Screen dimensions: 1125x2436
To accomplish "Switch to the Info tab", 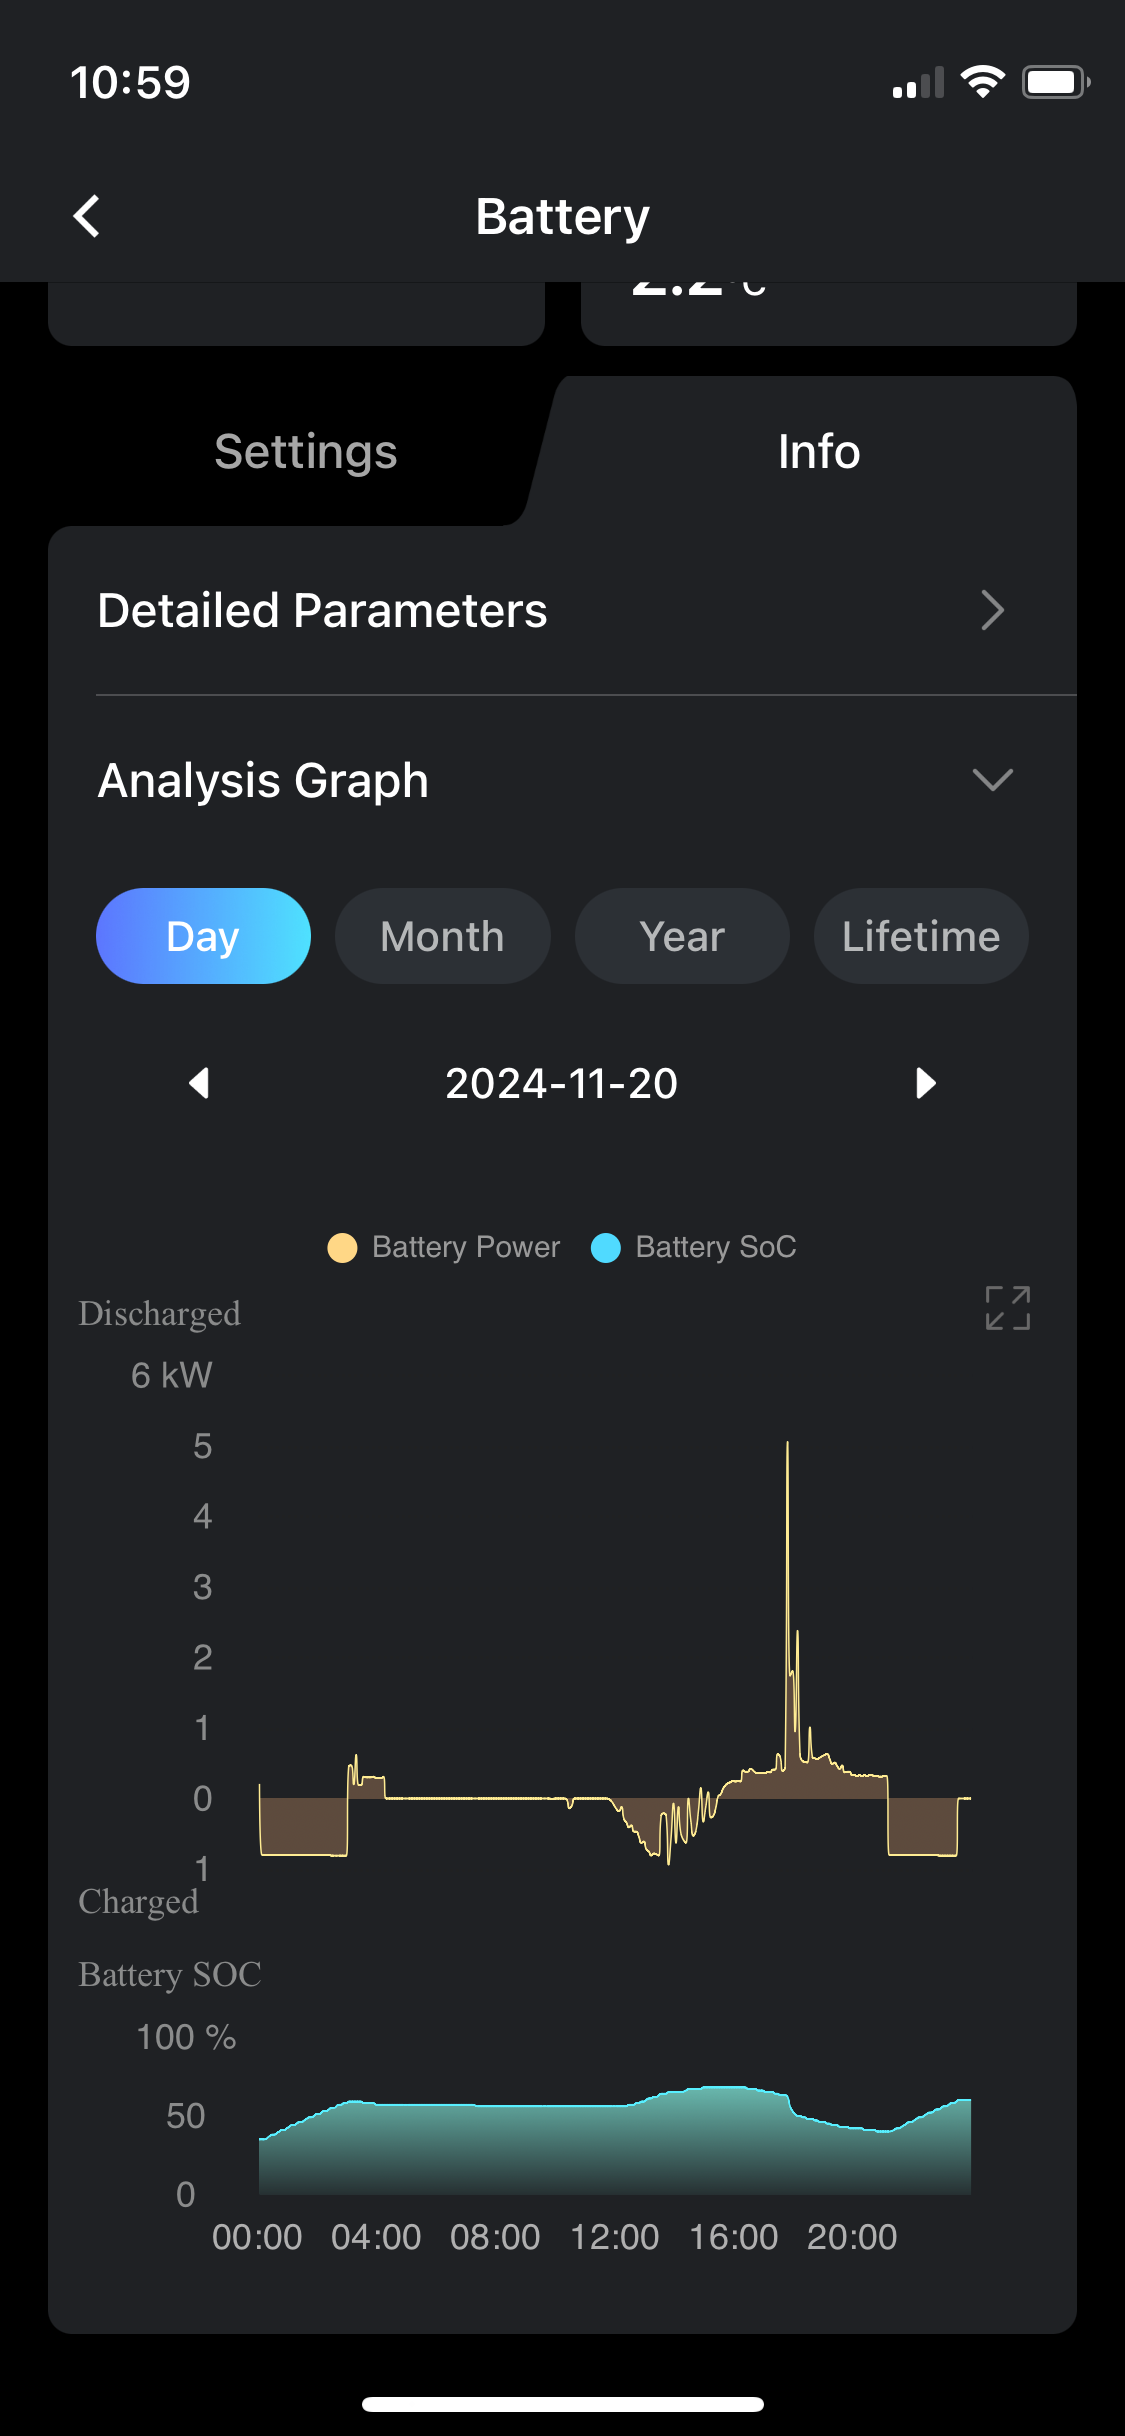I will (x=819, y=451).
